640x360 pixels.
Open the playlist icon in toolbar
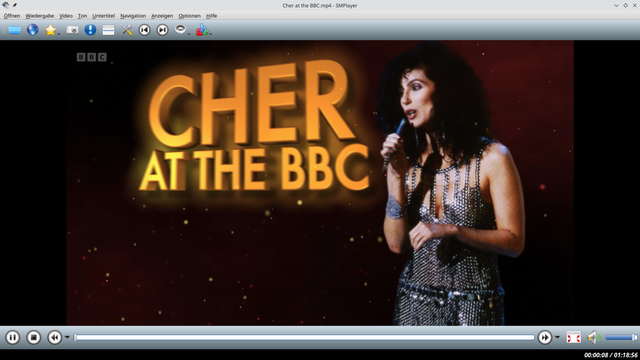click(x=108, y=30)
